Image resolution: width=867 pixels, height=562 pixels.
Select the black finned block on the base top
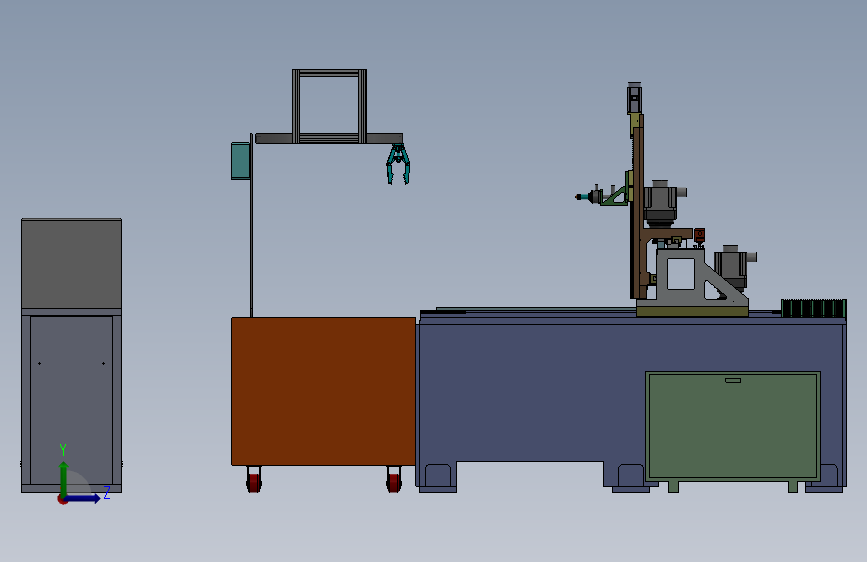[x=813, y=308]
